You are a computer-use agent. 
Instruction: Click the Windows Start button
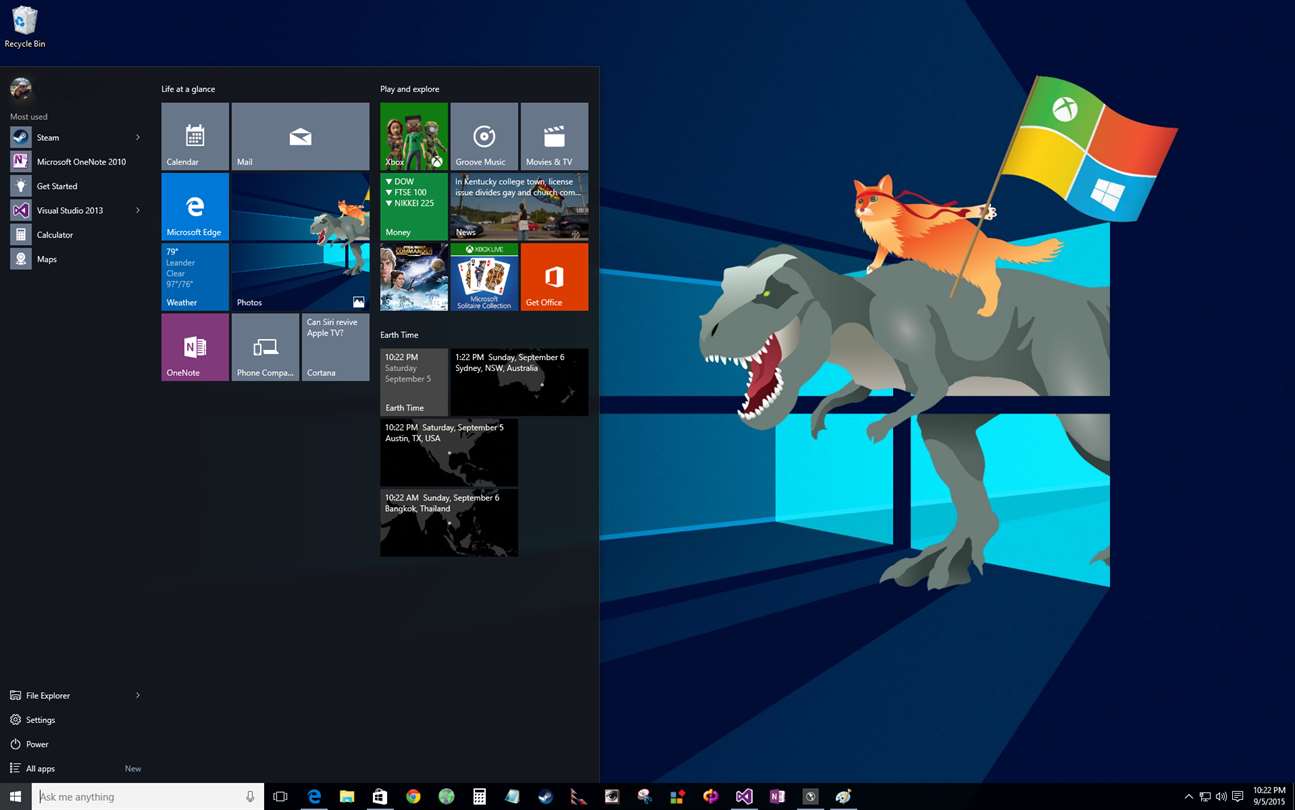[x=15, y=797]
